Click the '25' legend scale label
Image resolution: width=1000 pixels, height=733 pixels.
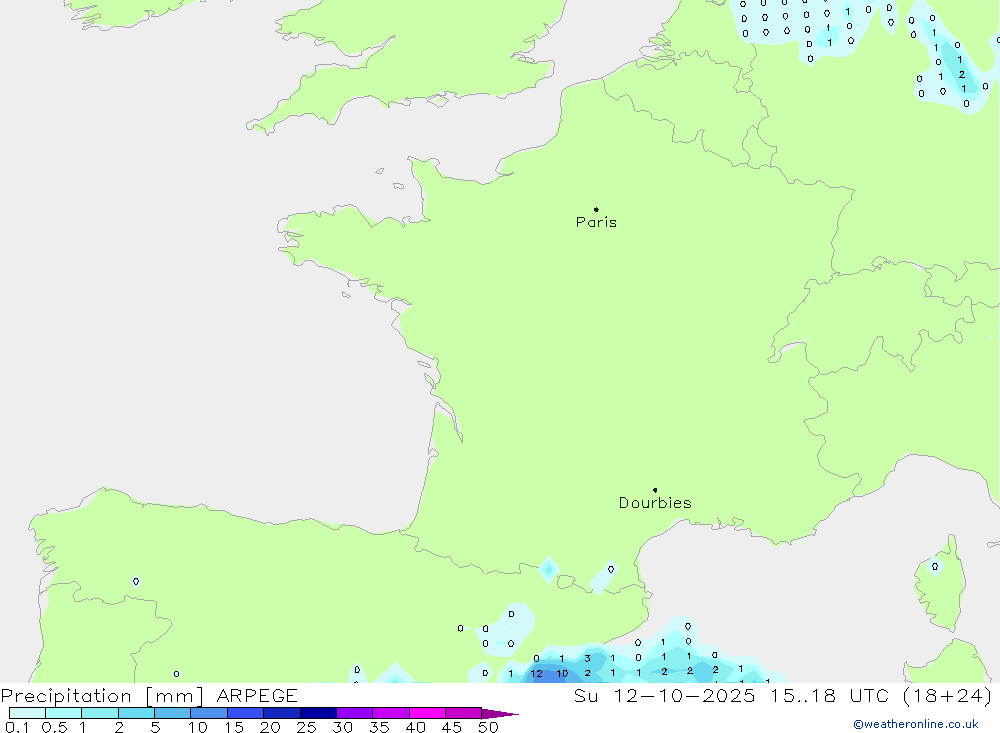[306, 727]
